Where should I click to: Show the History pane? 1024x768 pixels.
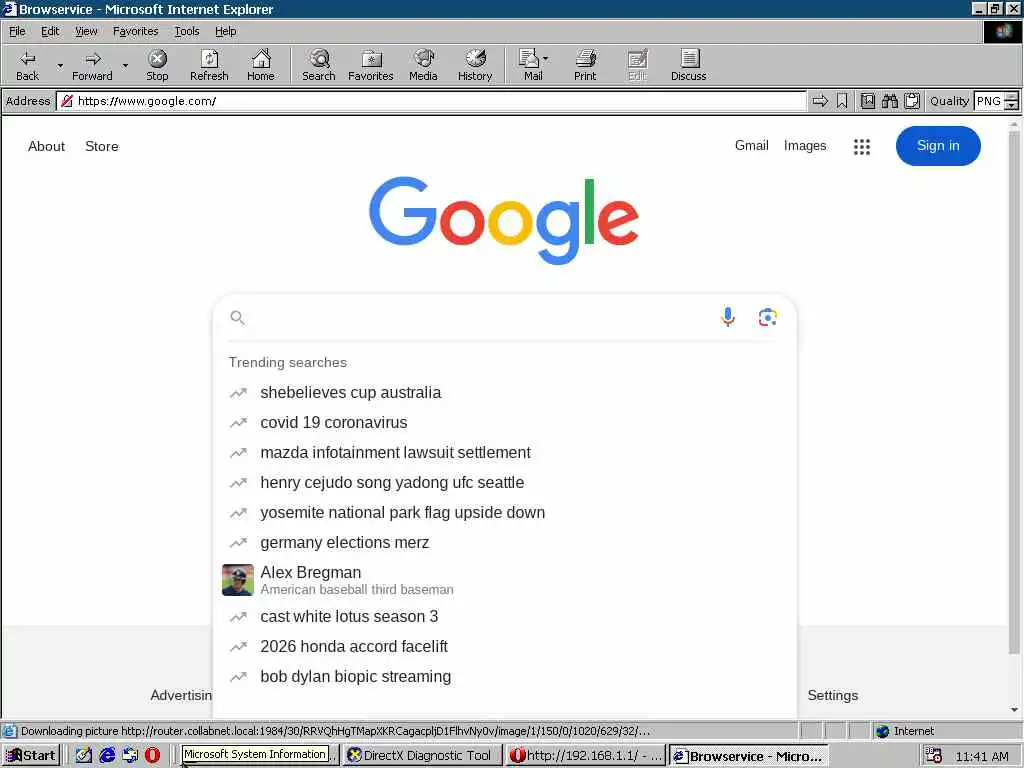point(475,65)
